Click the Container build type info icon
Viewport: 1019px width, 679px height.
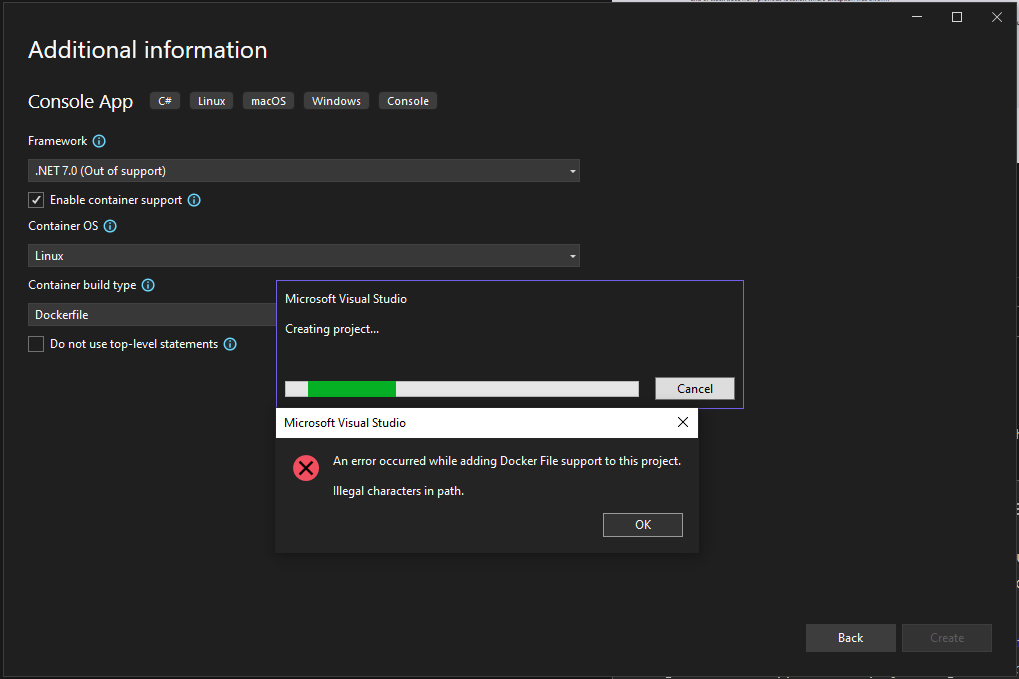[x=148, y=285]
